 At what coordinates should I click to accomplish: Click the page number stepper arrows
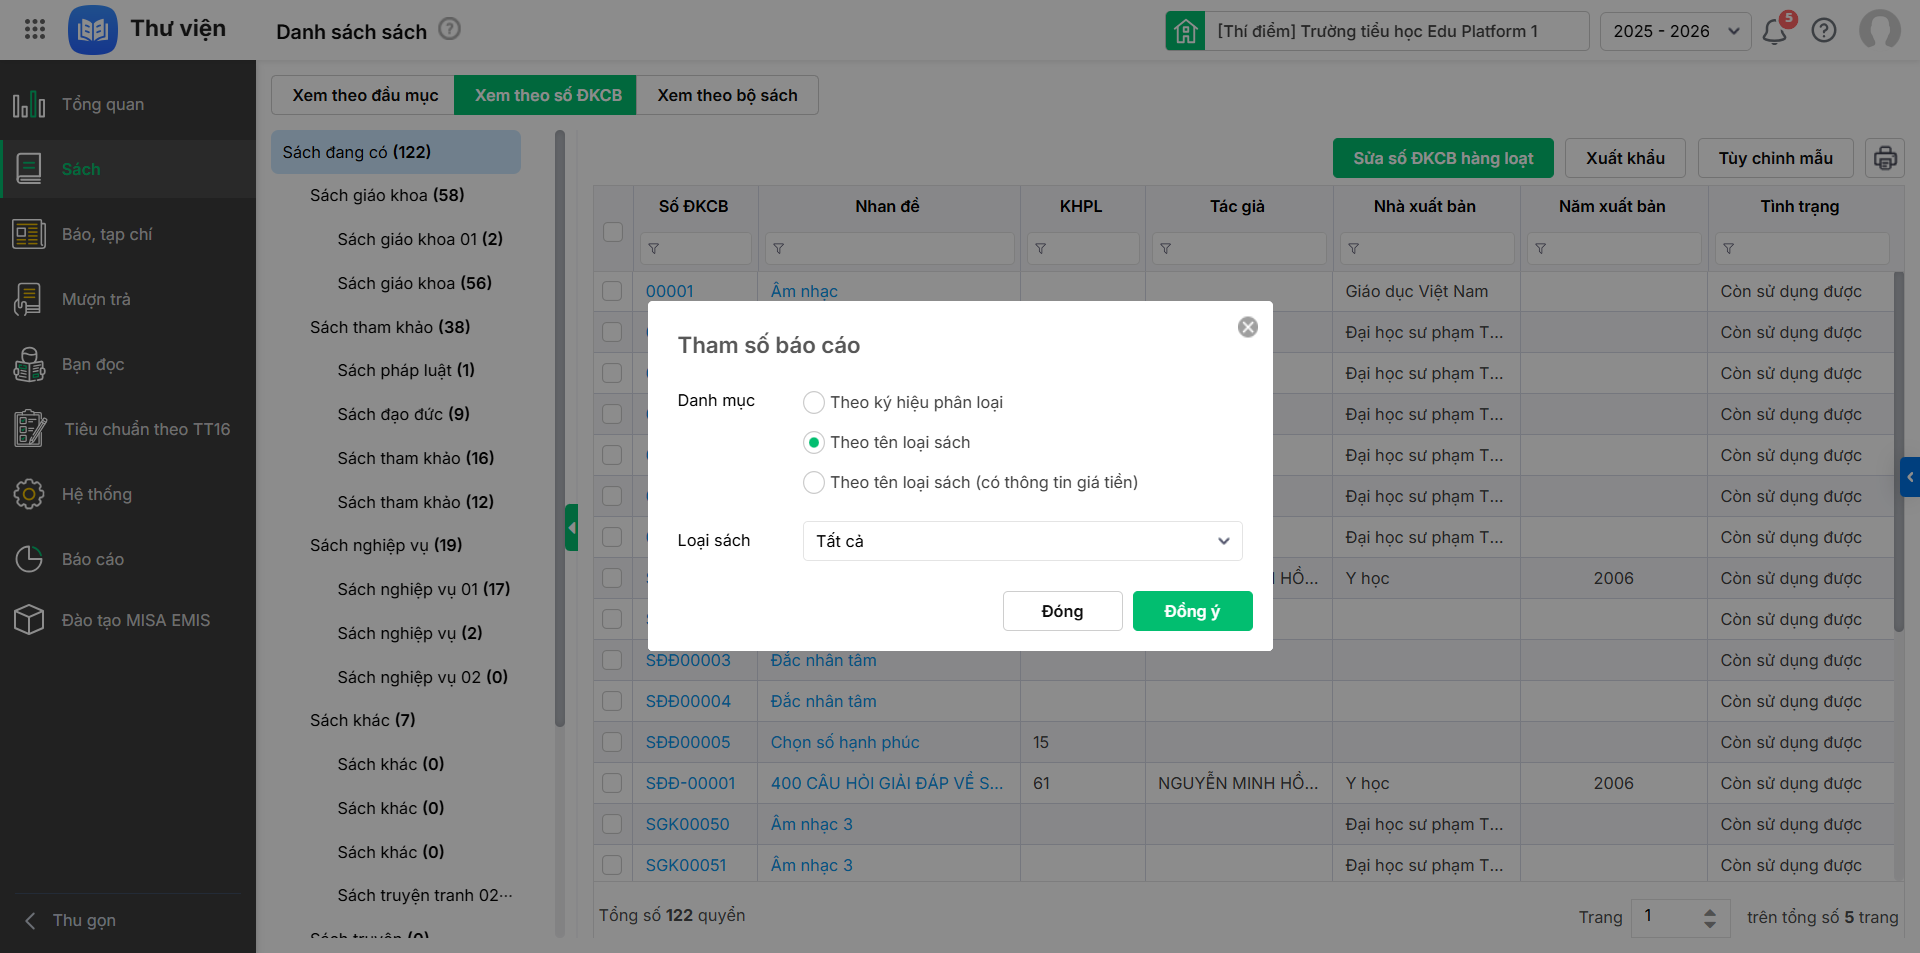(1709, 917)
